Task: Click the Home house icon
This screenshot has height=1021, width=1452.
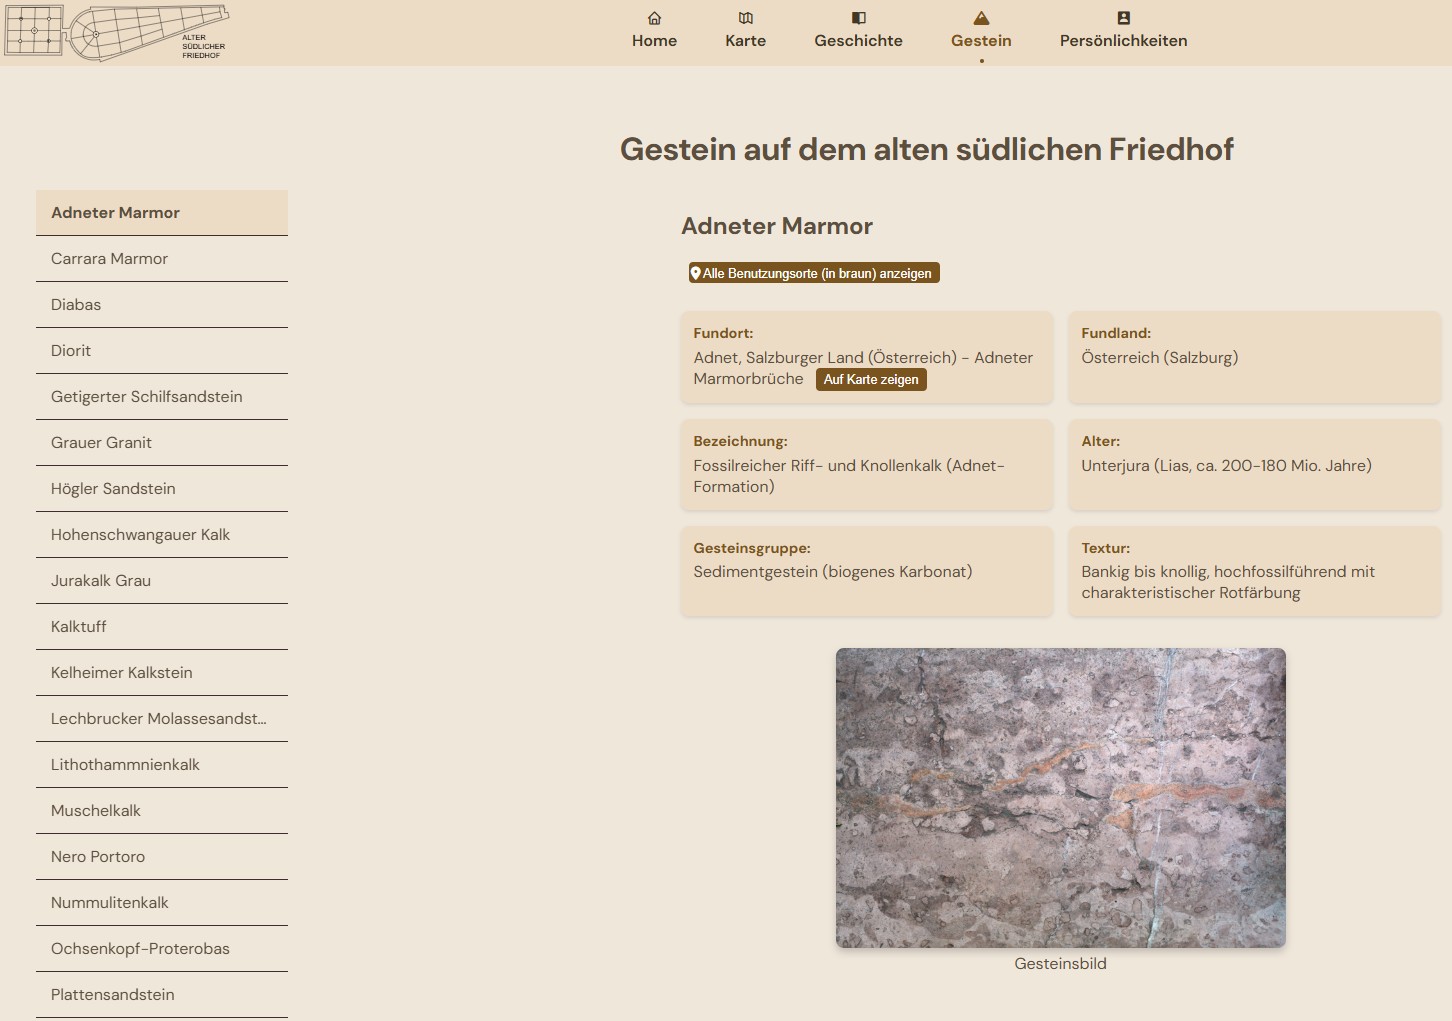Action: pos(654,18)
